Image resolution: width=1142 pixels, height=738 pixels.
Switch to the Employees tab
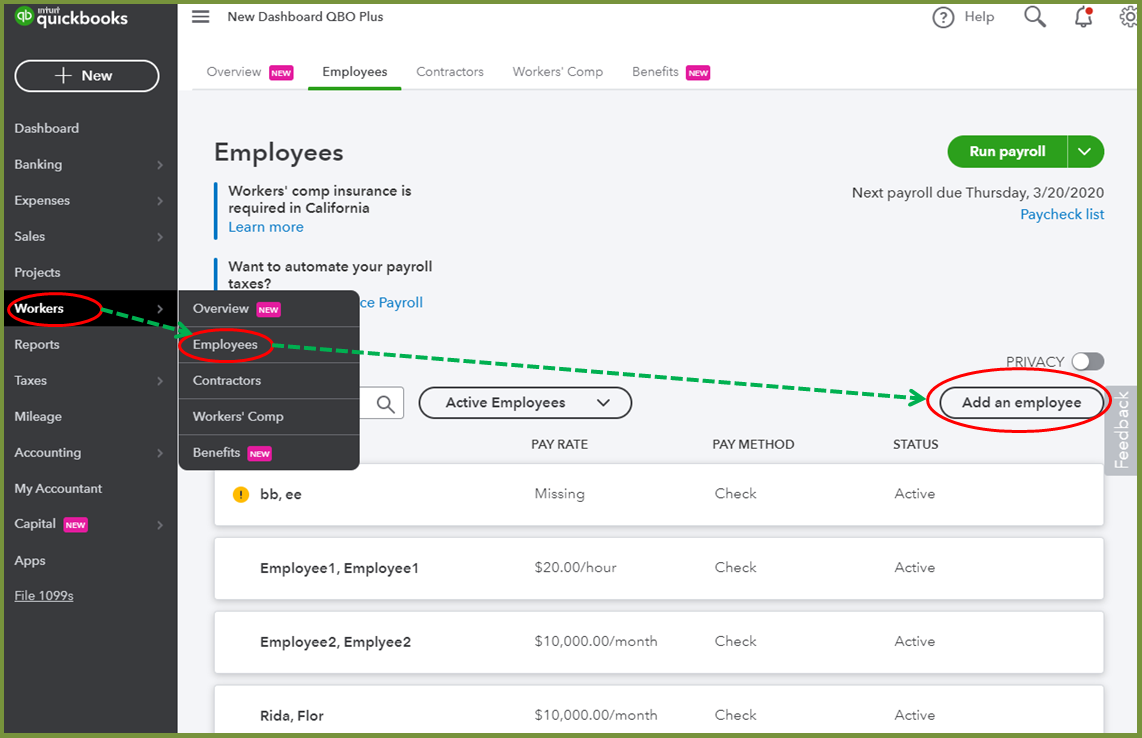coord(355,72)
